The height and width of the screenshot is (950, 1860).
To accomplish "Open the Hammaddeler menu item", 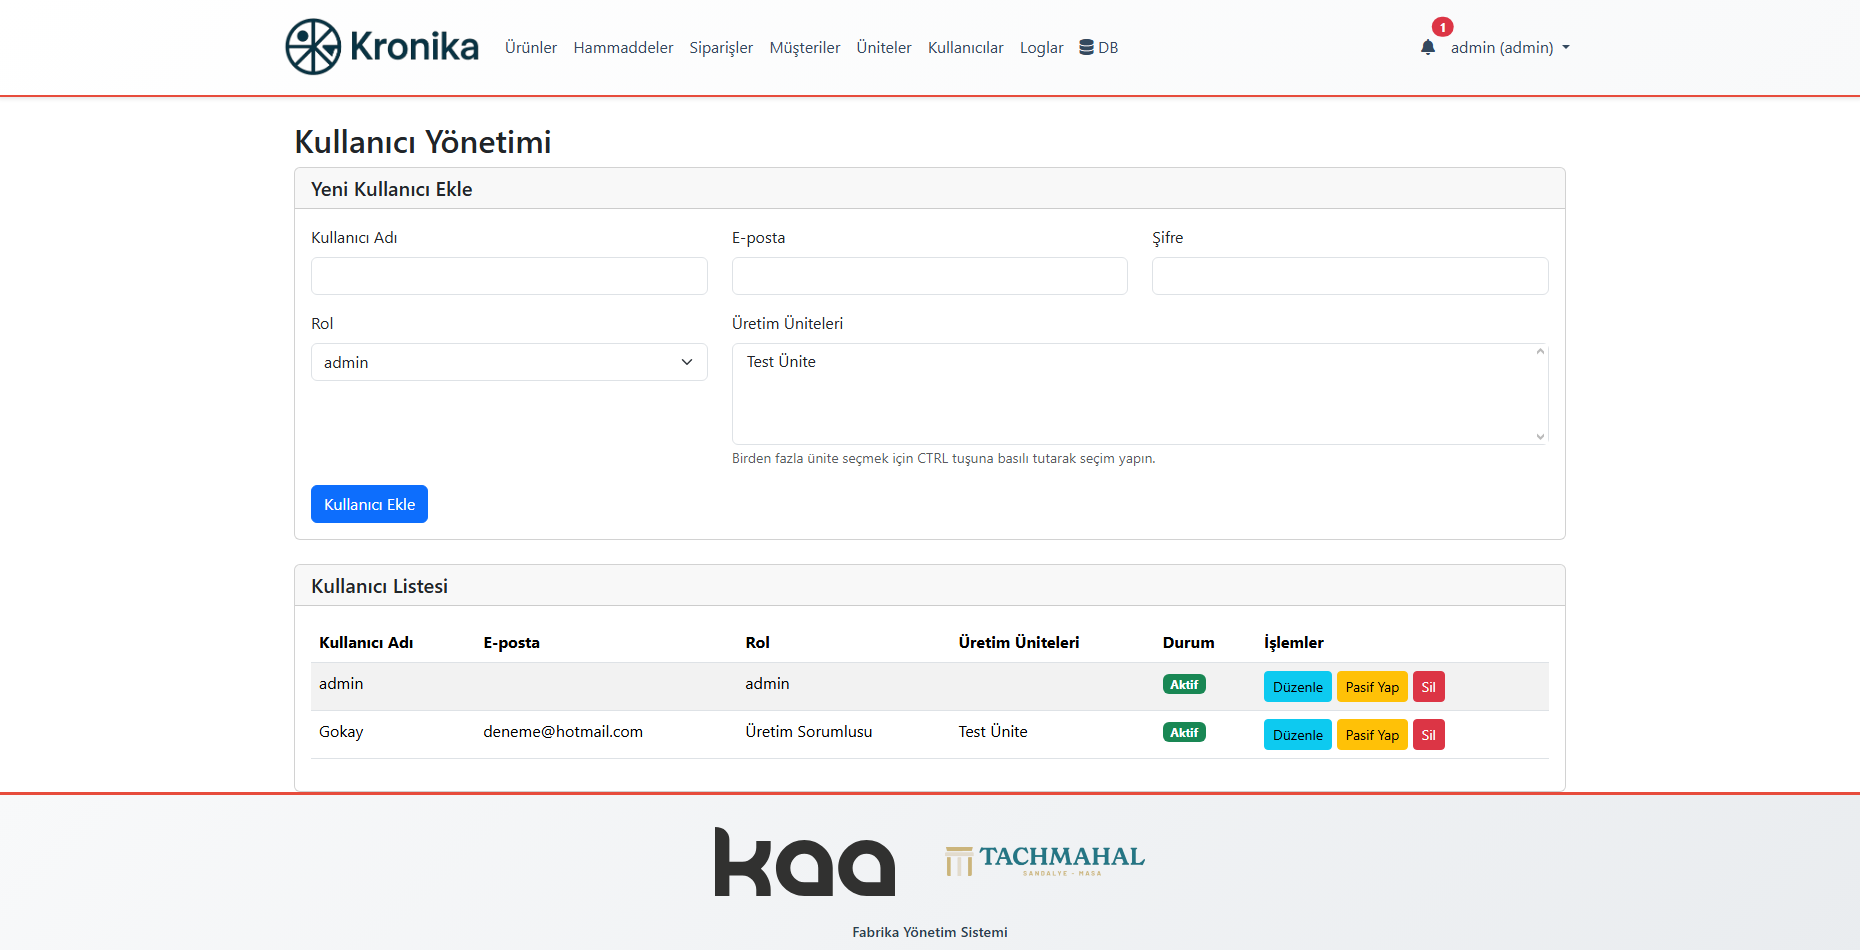I will pyautogui.click(x=623, y=47).
